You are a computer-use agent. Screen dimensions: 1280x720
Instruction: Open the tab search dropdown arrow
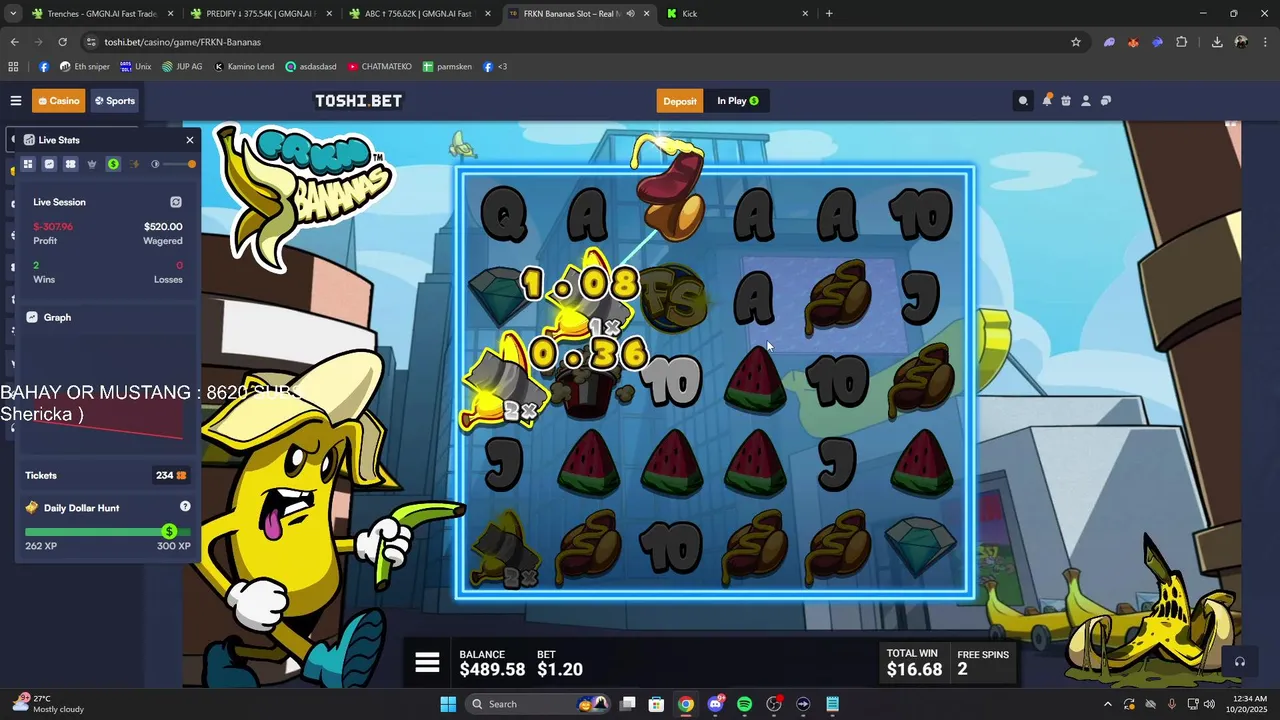point(13,14)
